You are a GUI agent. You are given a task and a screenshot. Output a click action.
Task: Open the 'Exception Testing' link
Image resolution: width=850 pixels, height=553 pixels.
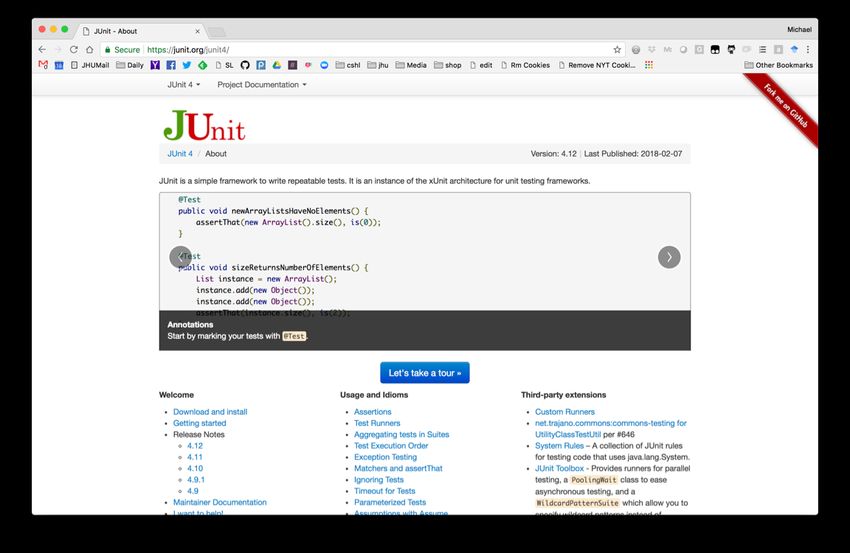385,457
